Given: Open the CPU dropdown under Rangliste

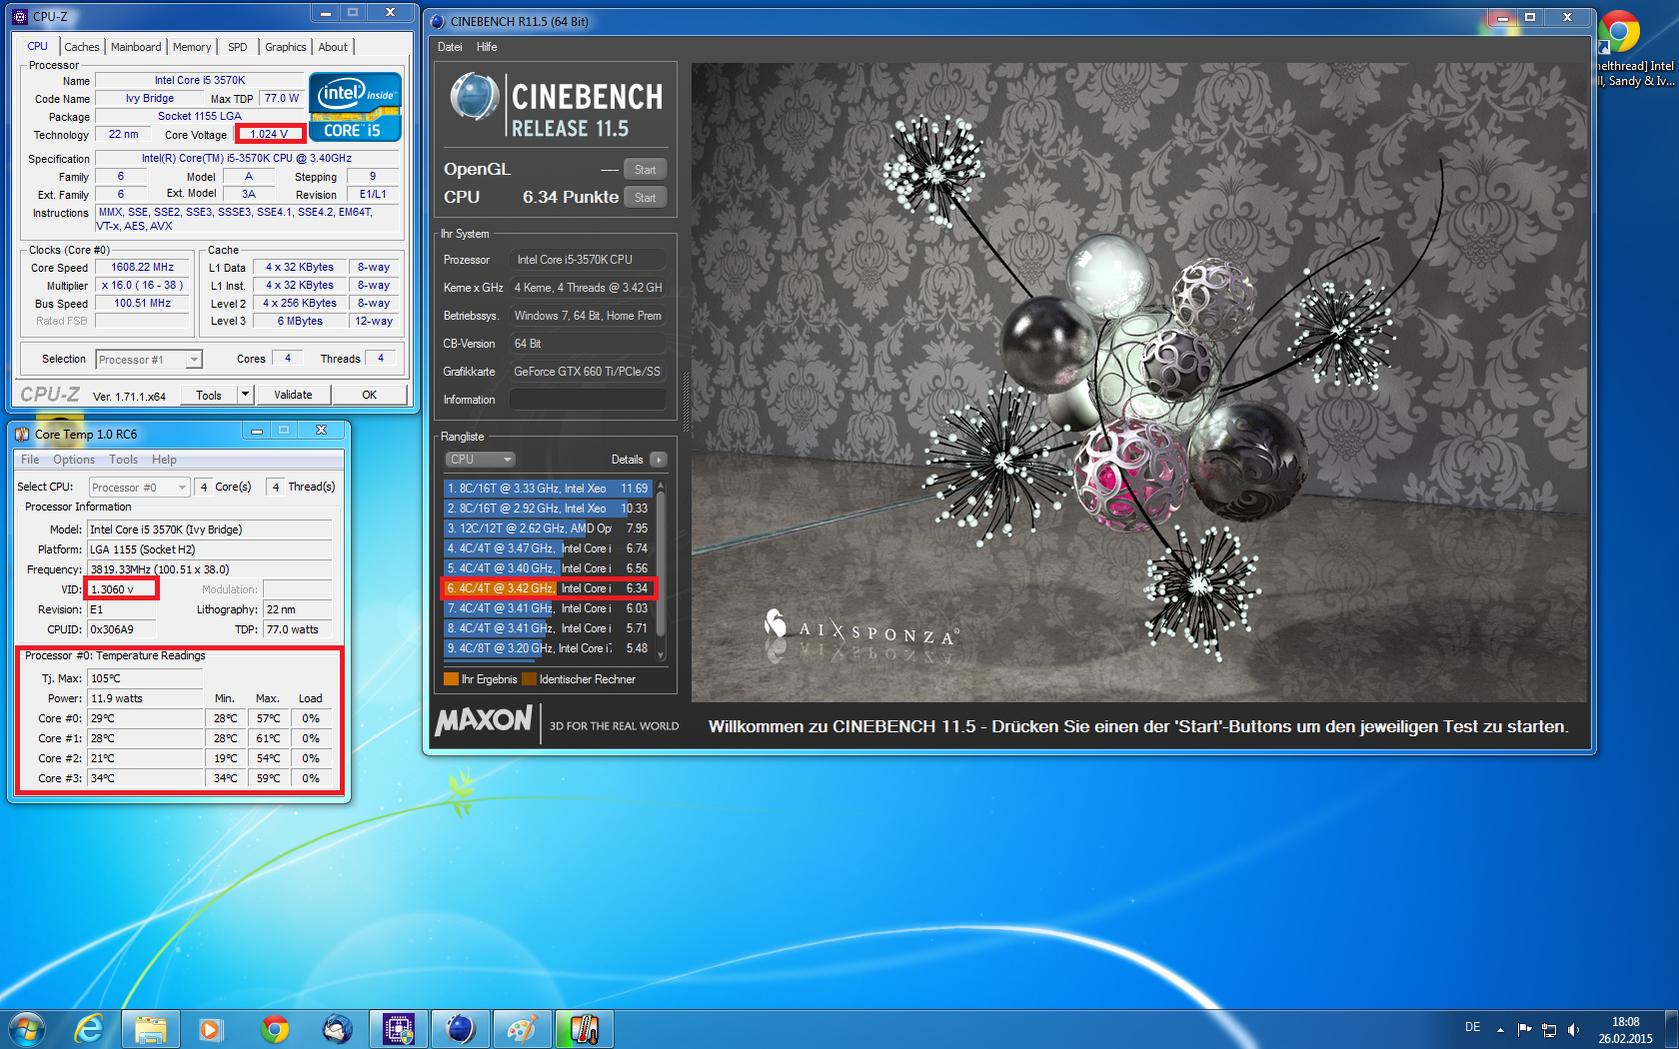Looking at the screenshot, I should tap(479, 460).
